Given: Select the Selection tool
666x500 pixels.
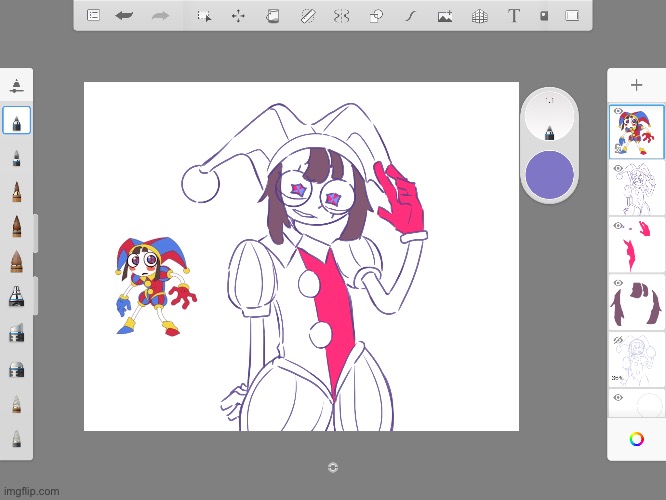Looking at the screenshot, I should click(x=204, y=16).
